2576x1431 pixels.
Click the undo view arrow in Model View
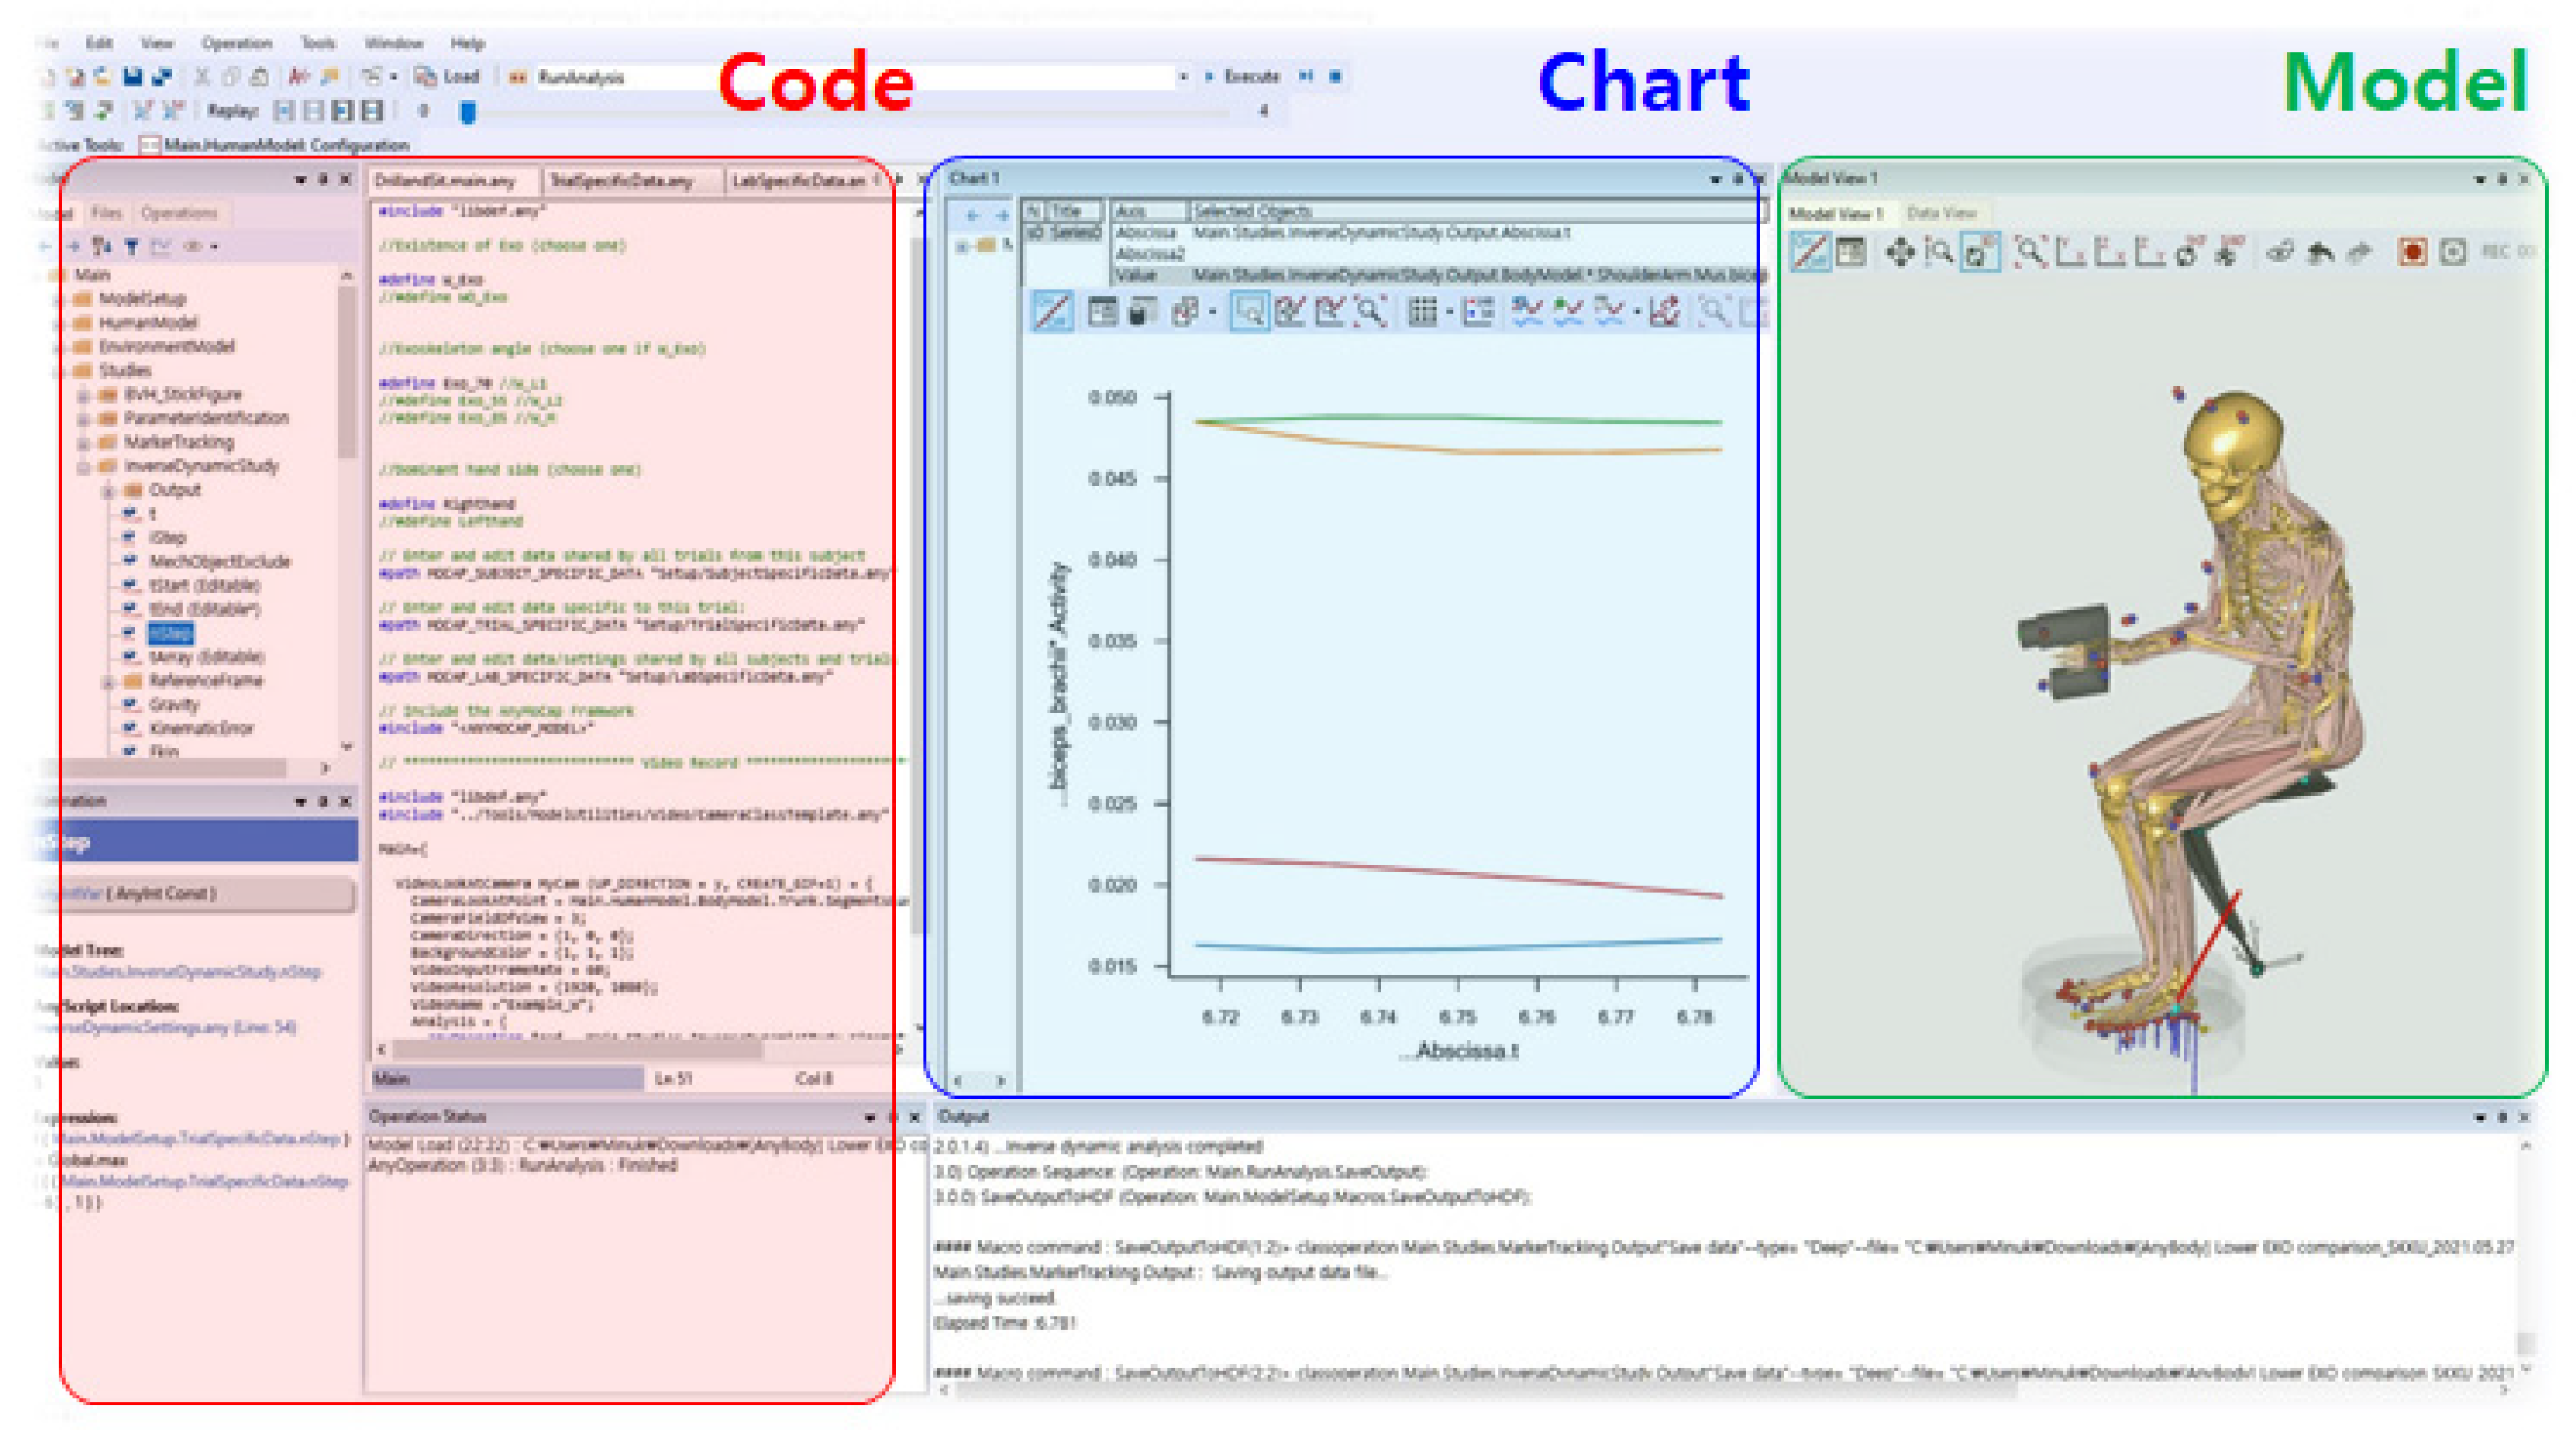(x=2320, y=252)
